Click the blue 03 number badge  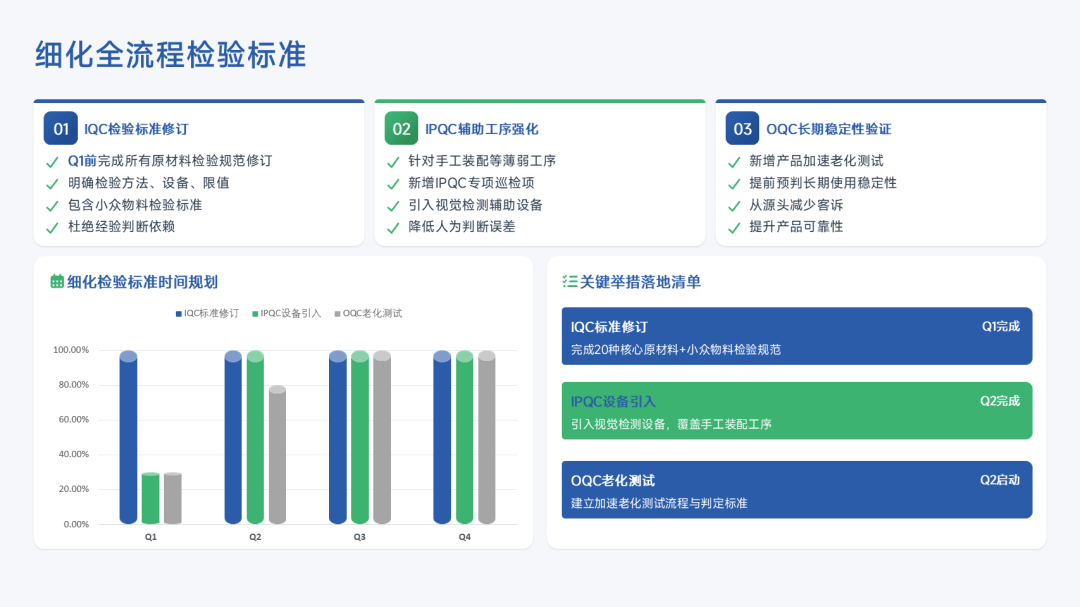click(742, 129)
